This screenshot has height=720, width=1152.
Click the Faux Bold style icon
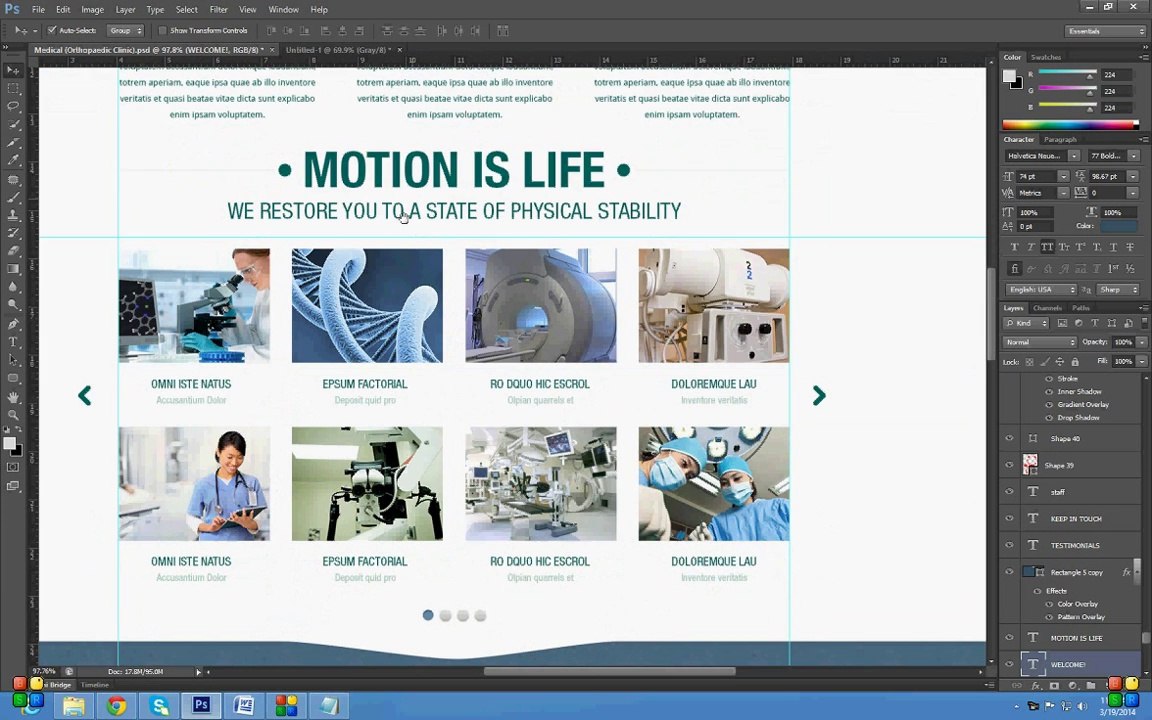1015,247
